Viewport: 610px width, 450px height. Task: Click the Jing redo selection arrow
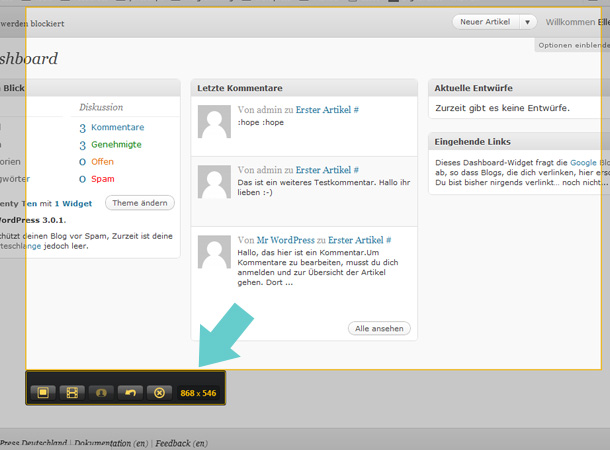tap(130, 393)
